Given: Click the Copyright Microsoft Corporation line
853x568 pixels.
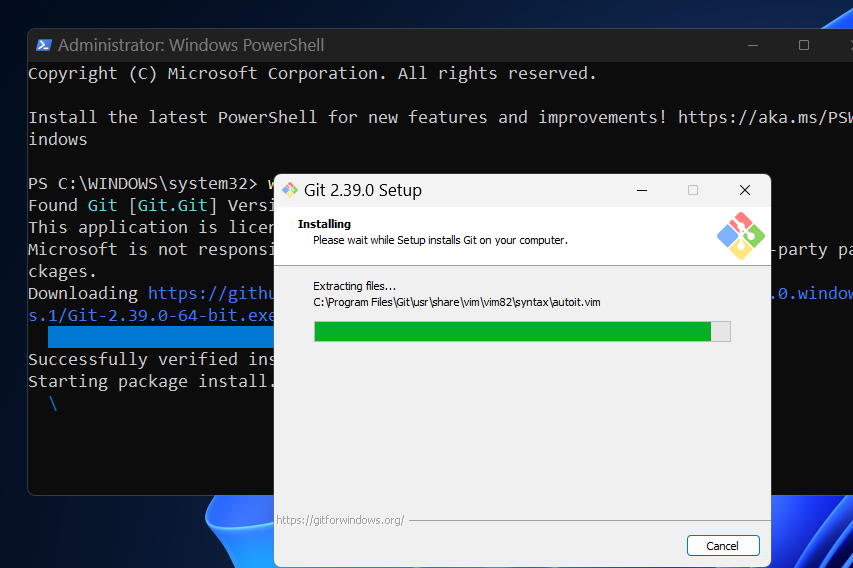Looking at the screenshot, I should click(312, 73).
